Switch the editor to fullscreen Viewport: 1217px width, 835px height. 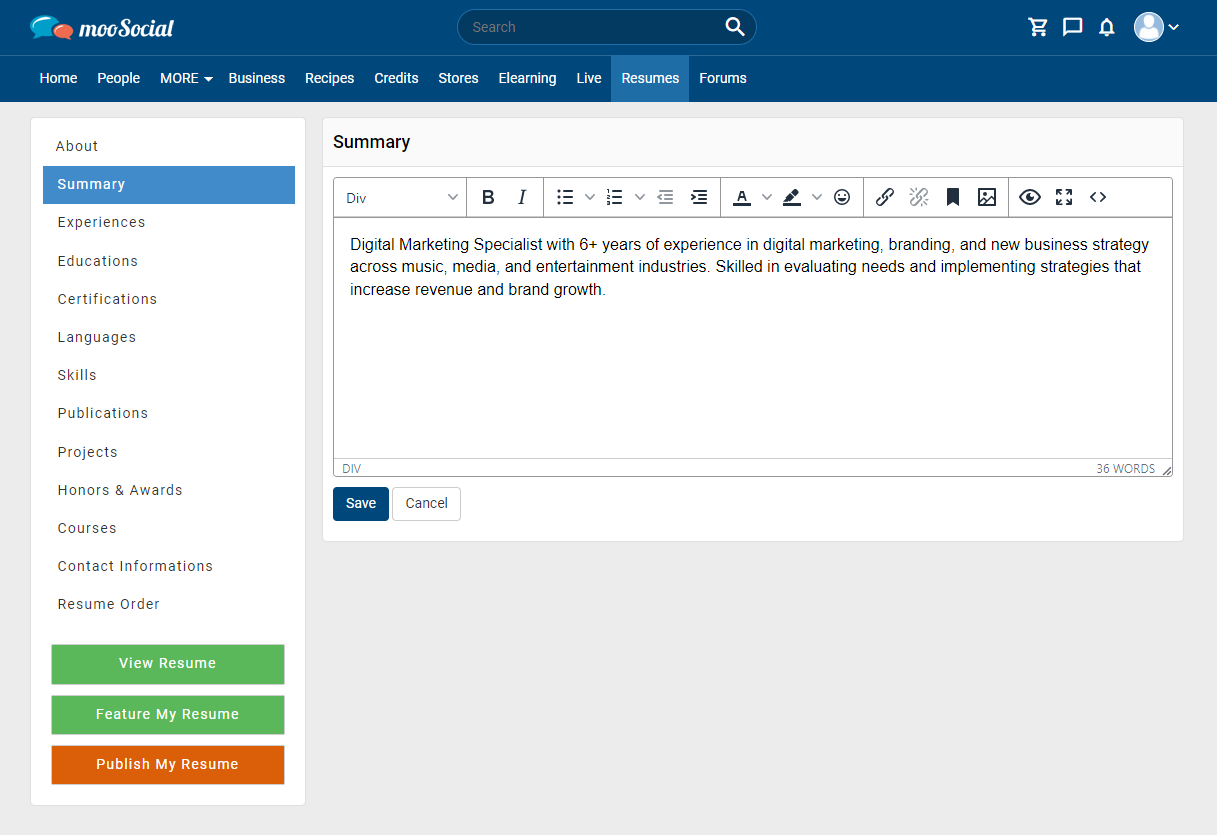click(1064, 197)
